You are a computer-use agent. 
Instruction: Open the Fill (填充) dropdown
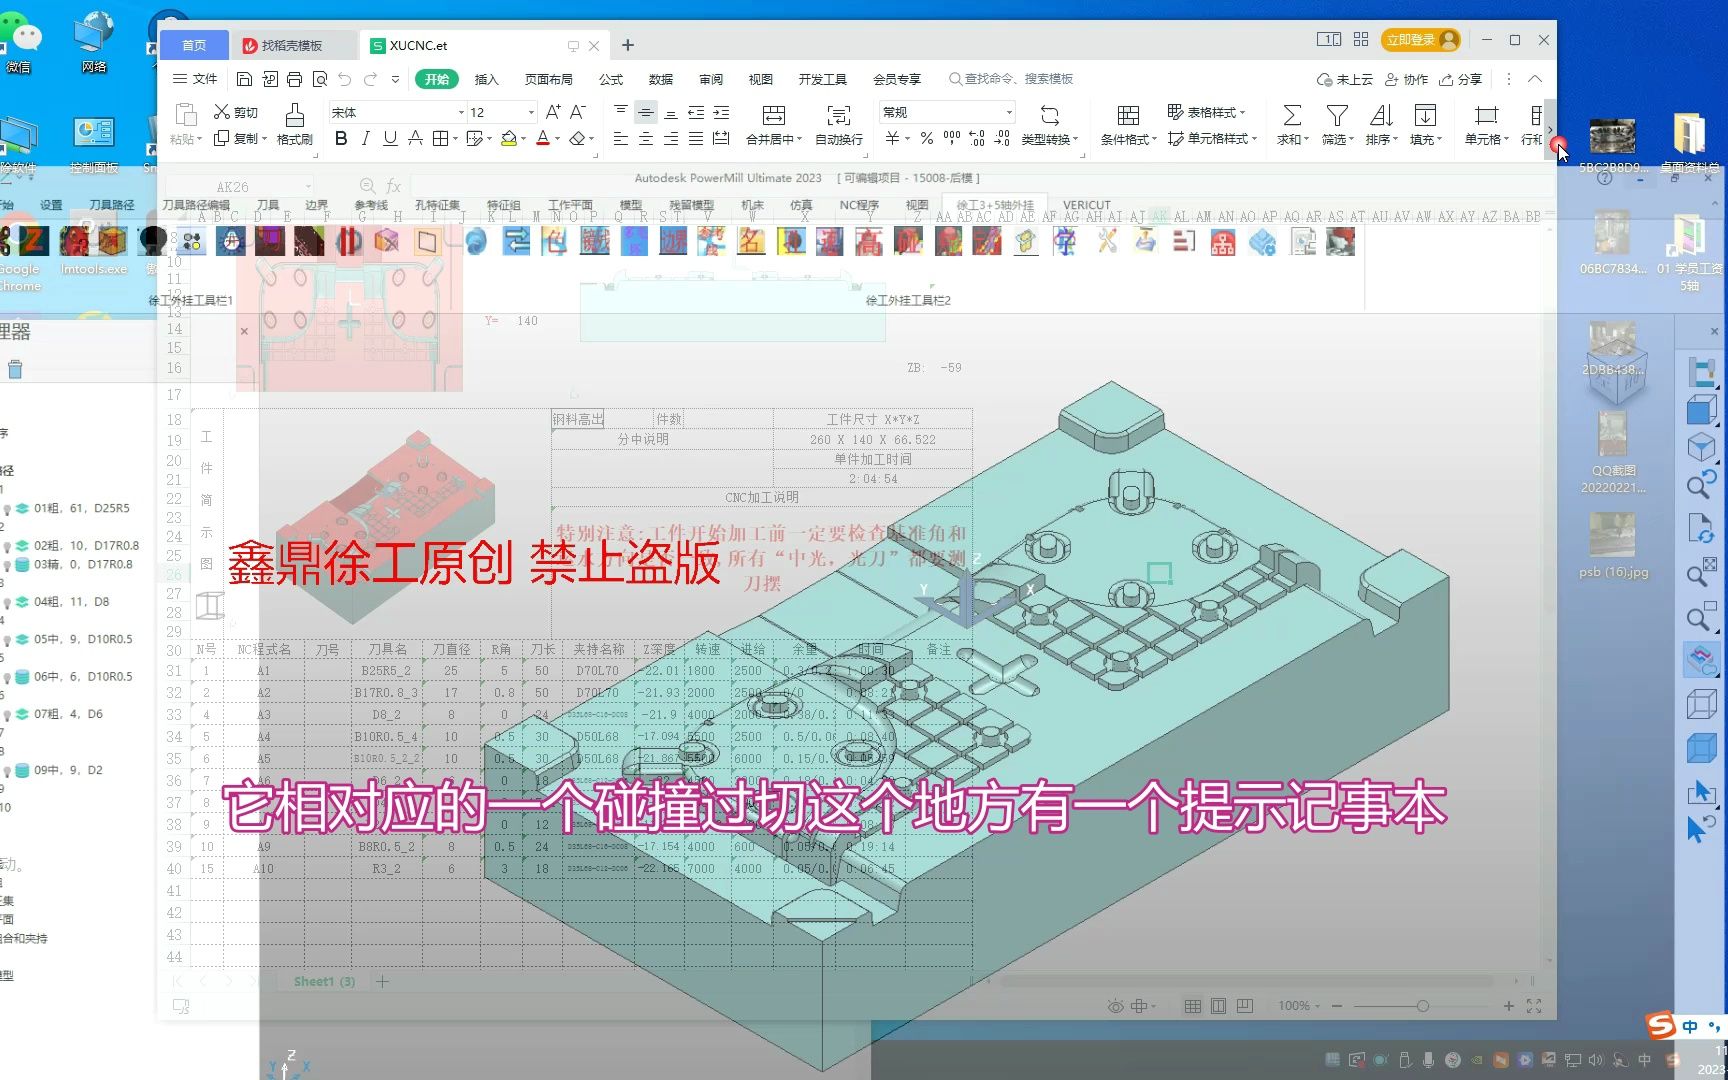pyautogui.click(x=1425, y=125)
